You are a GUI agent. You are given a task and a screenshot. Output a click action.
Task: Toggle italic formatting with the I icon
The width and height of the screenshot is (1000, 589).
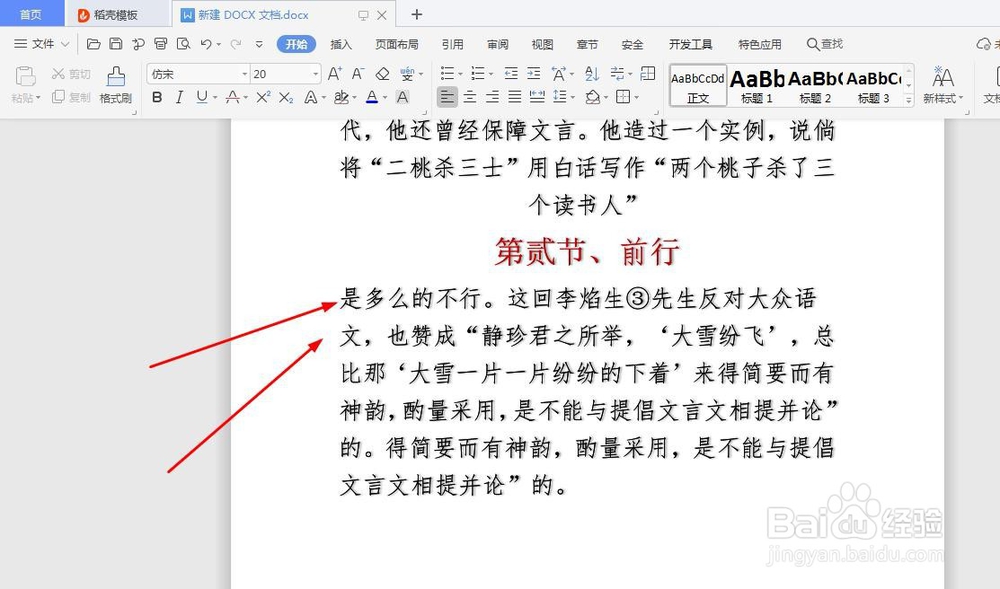point(177,96)
